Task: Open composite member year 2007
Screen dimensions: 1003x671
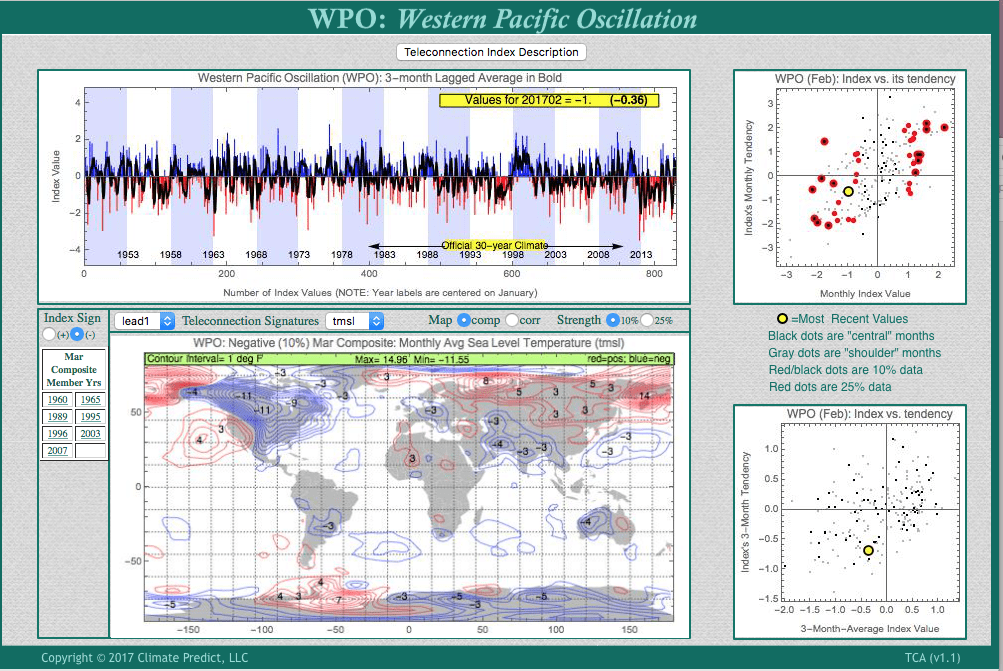Action: (58, 450)
